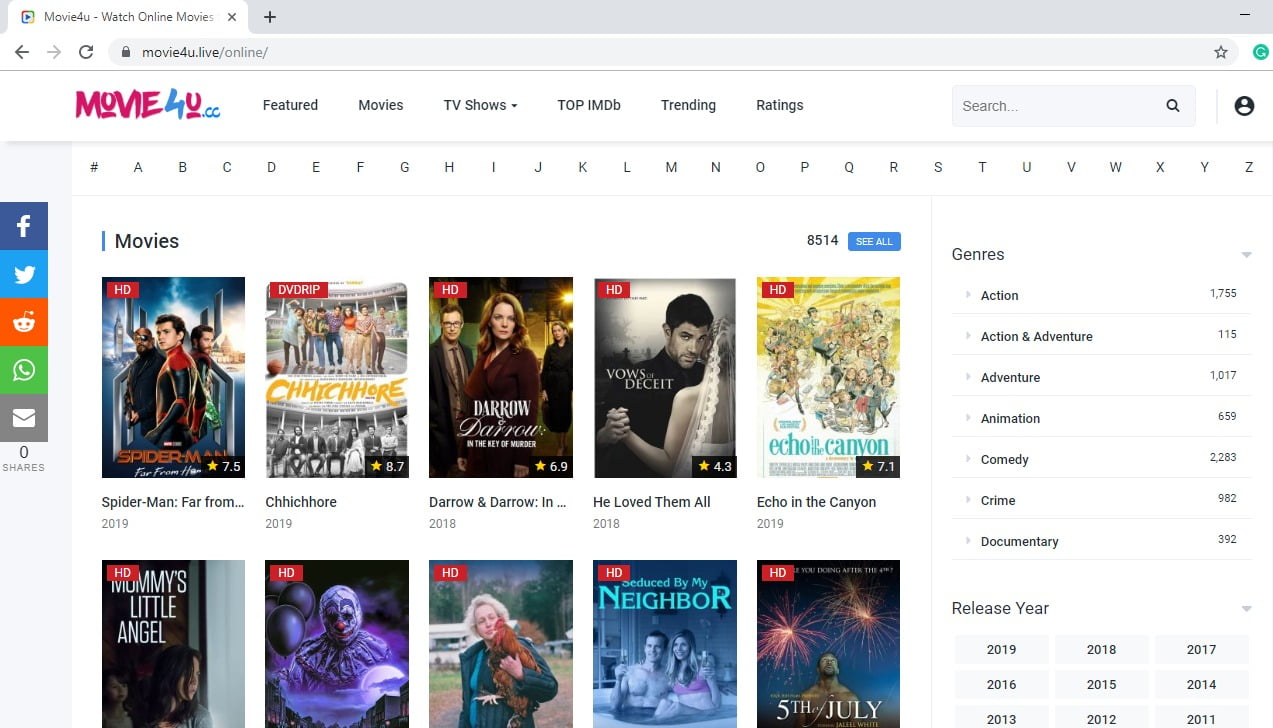Select the Comedy genre link
The image size is (1273, 728).
click(x=1004, y=459)
